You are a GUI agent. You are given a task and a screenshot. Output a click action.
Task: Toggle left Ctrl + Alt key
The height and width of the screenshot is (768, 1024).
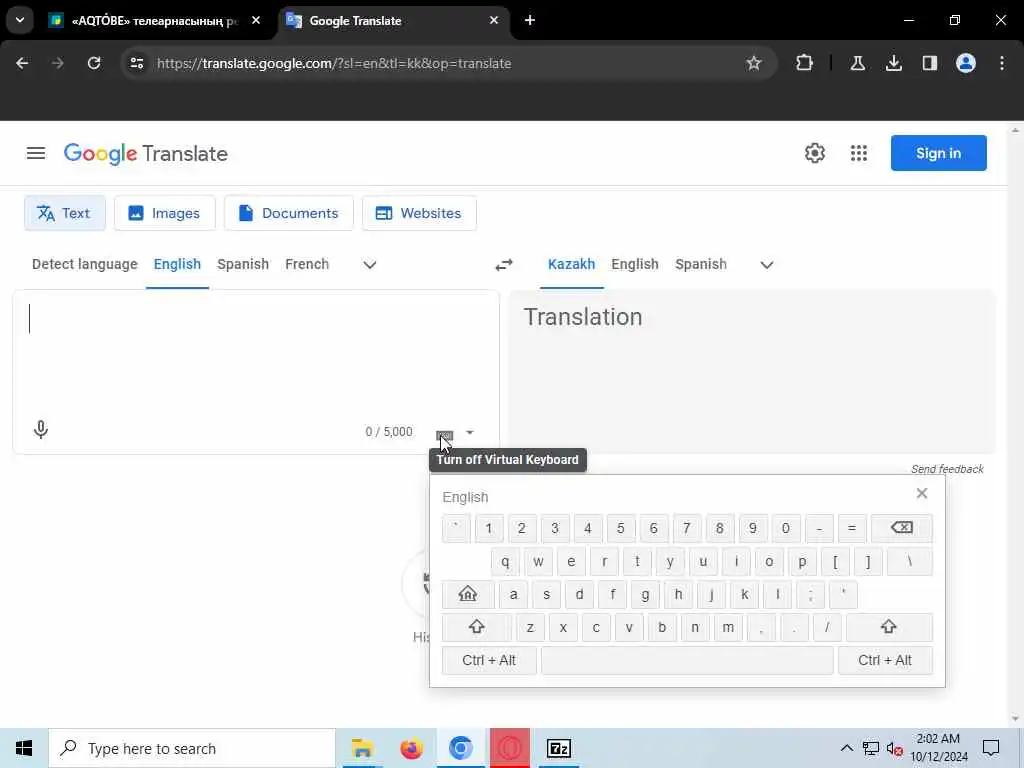[x=489, y=660]
